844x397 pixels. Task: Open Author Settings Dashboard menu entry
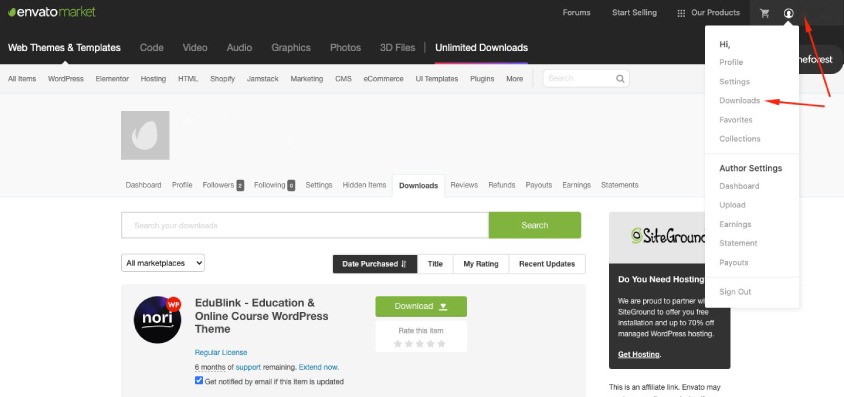coord(739,186)
